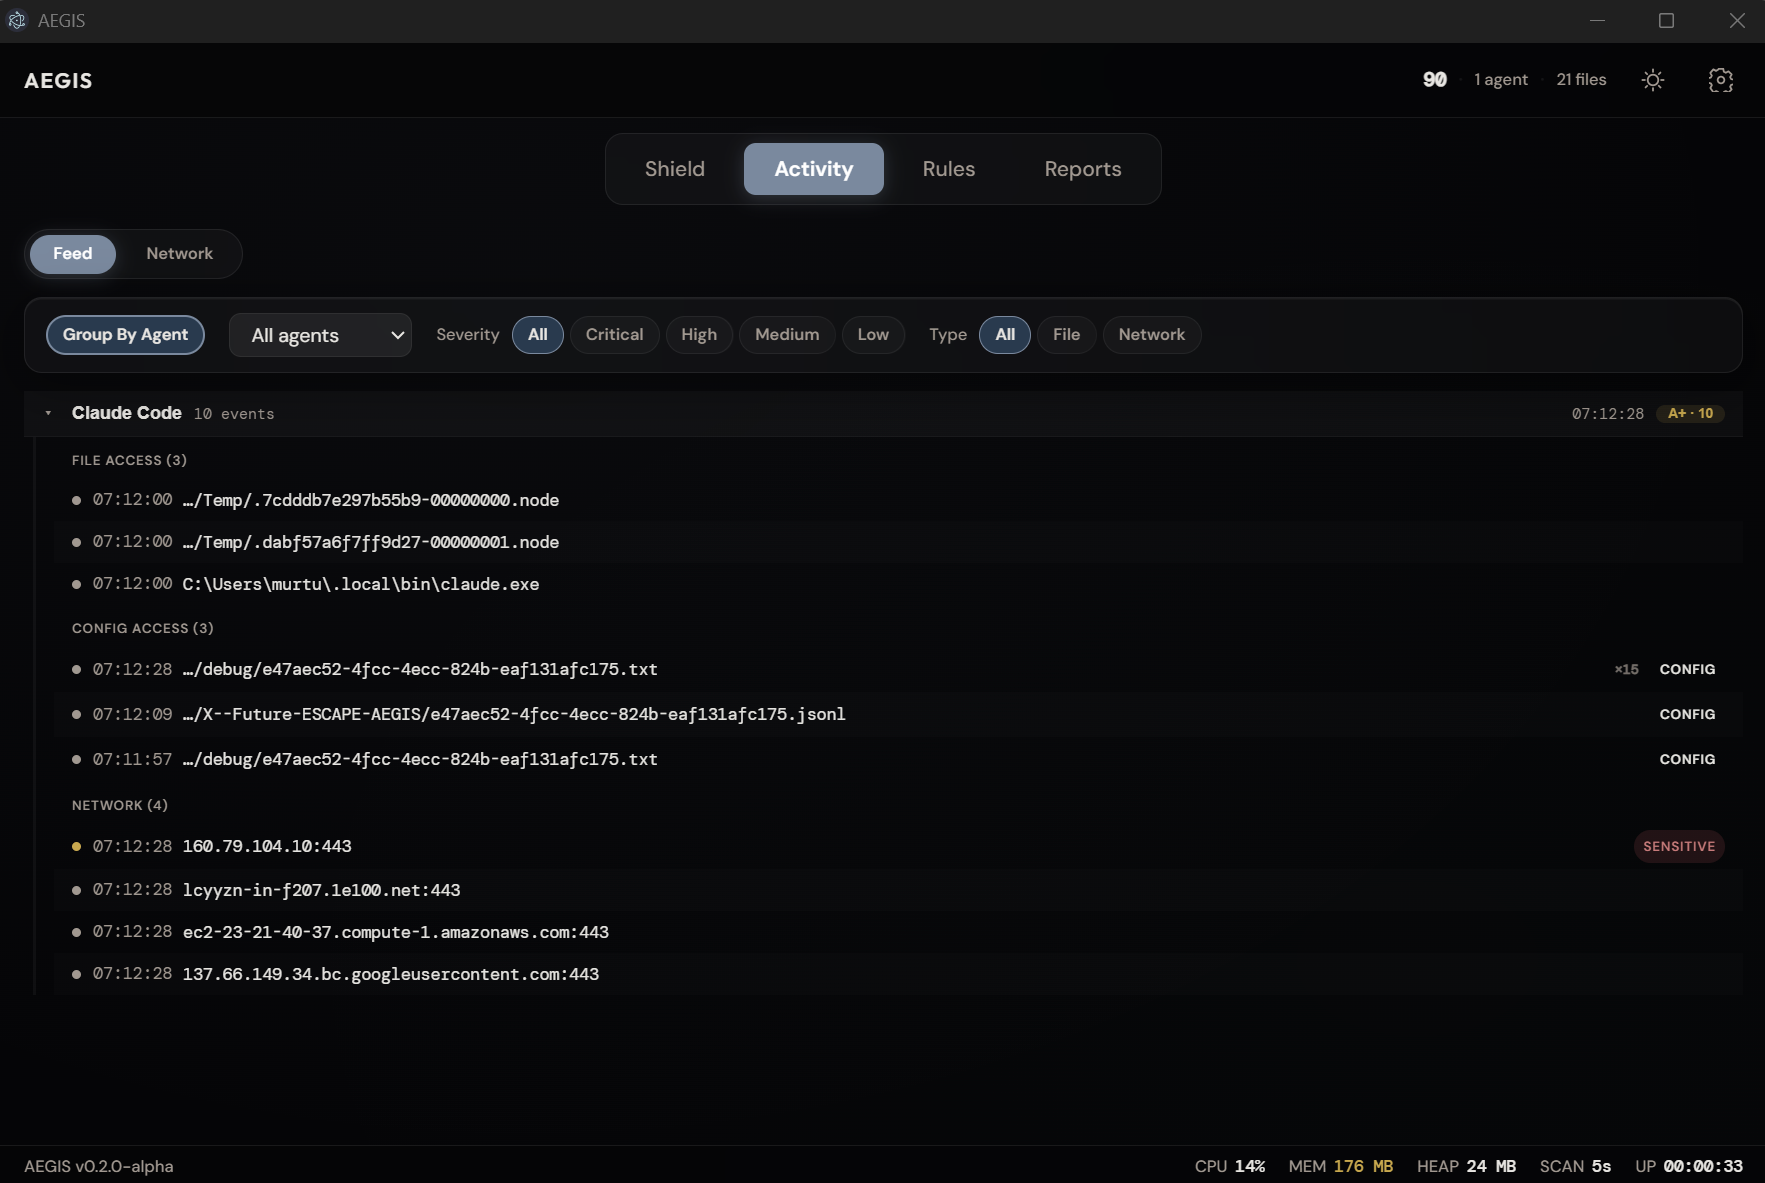1765x1183 pixels.
Task: Toggle light/dark theme sun icon
Action: [x=1653, y=80]
